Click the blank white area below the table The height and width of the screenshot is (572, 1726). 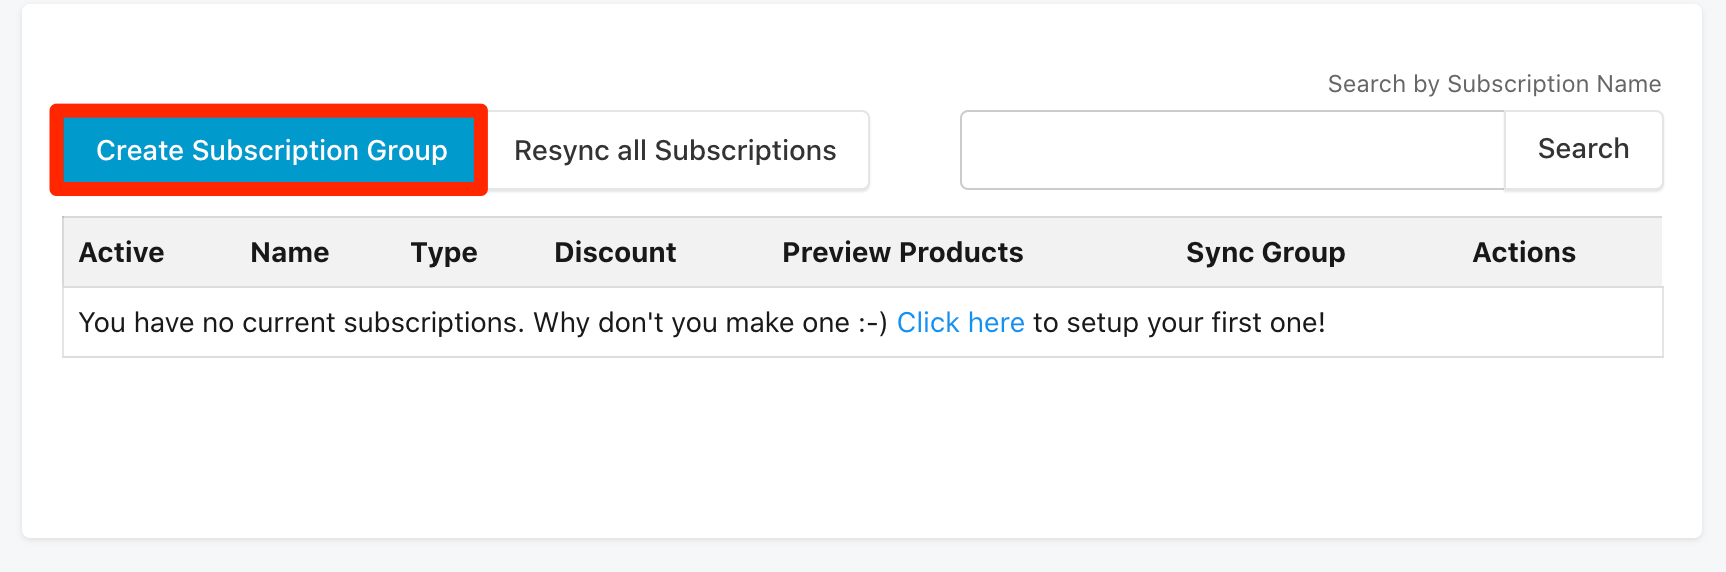click(x=860, y=450)
